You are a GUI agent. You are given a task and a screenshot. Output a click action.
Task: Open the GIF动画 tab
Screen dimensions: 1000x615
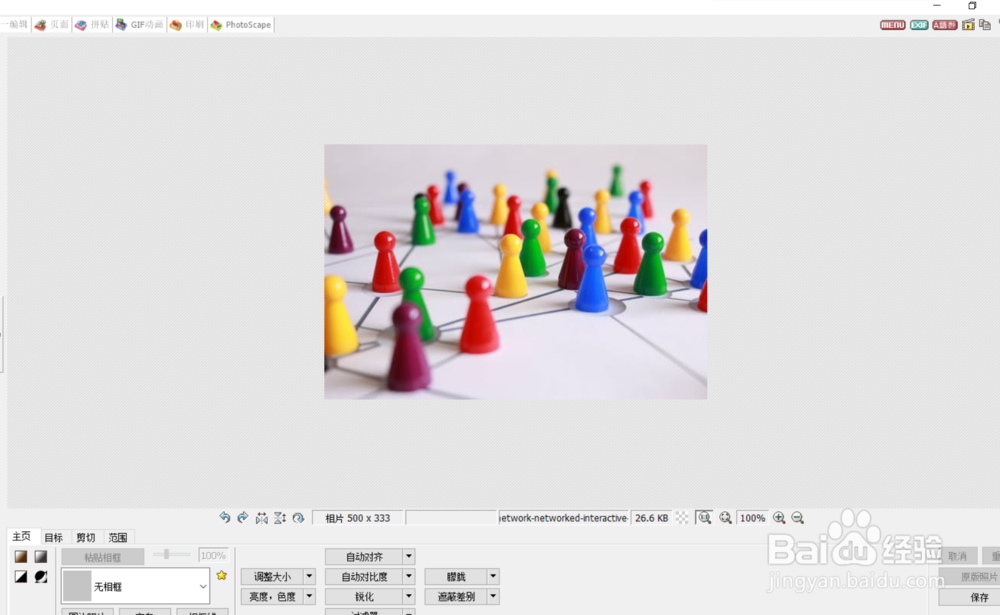pos(140,25)
